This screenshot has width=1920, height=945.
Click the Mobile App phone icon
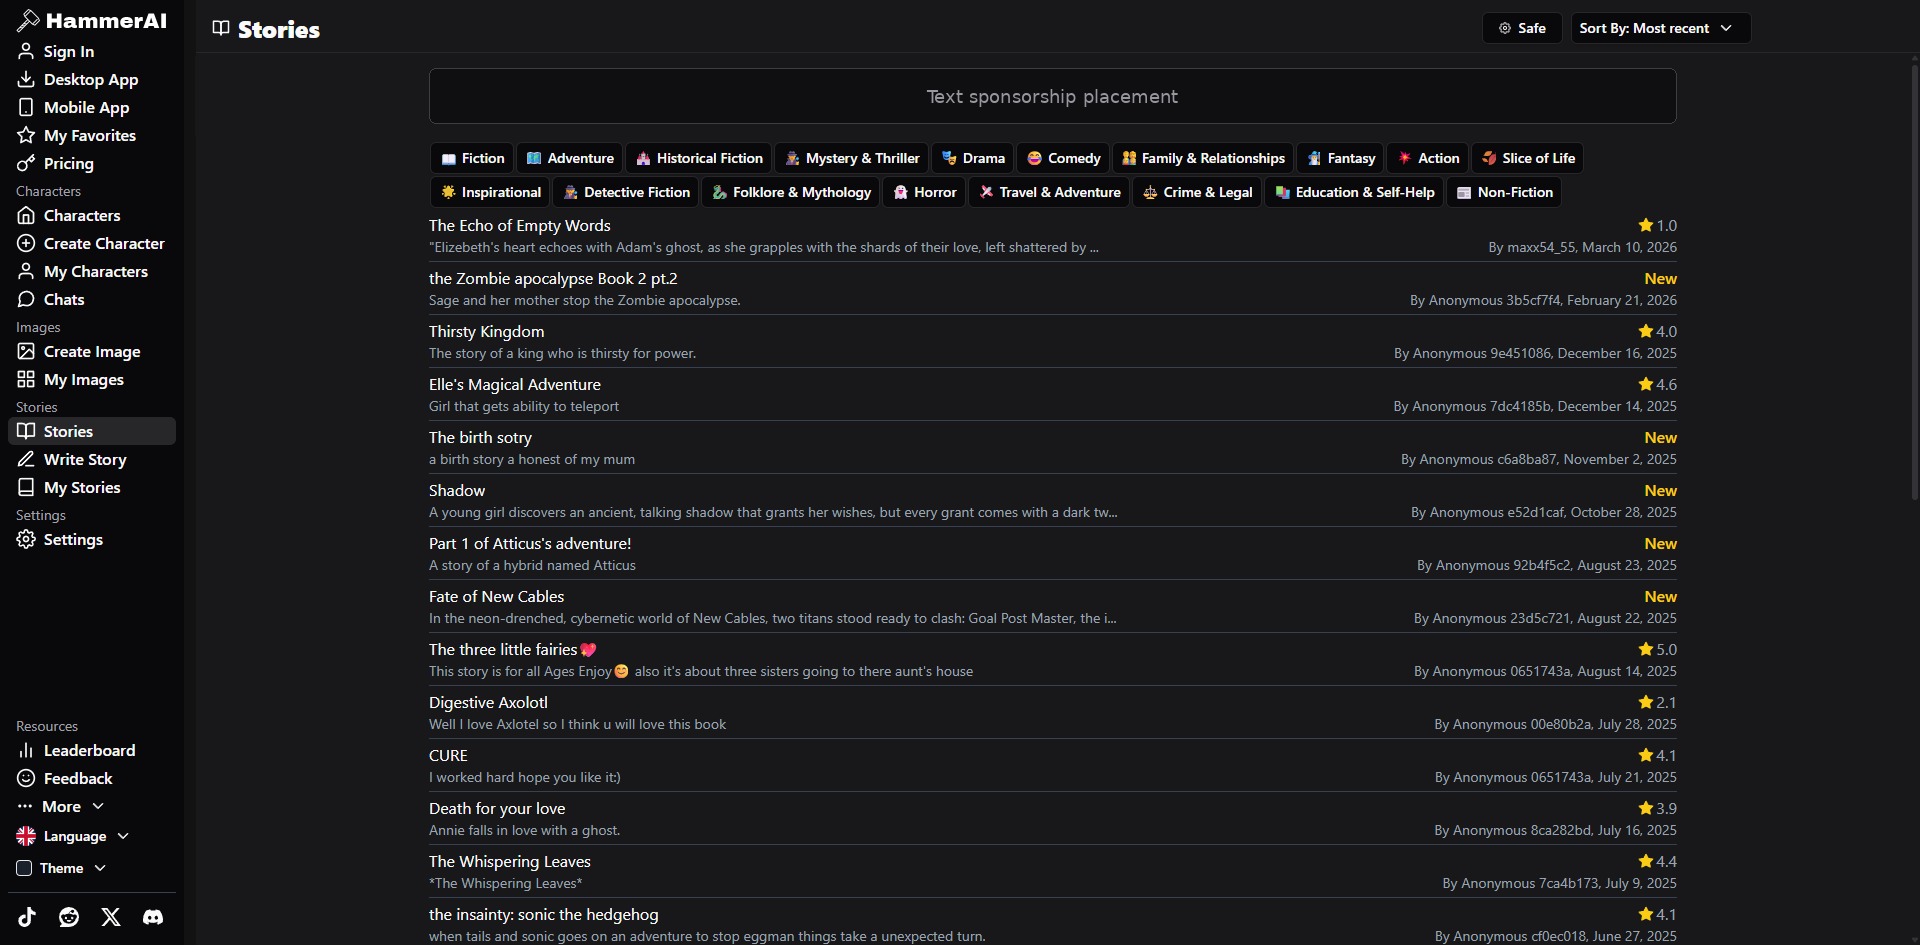point(26,107)
